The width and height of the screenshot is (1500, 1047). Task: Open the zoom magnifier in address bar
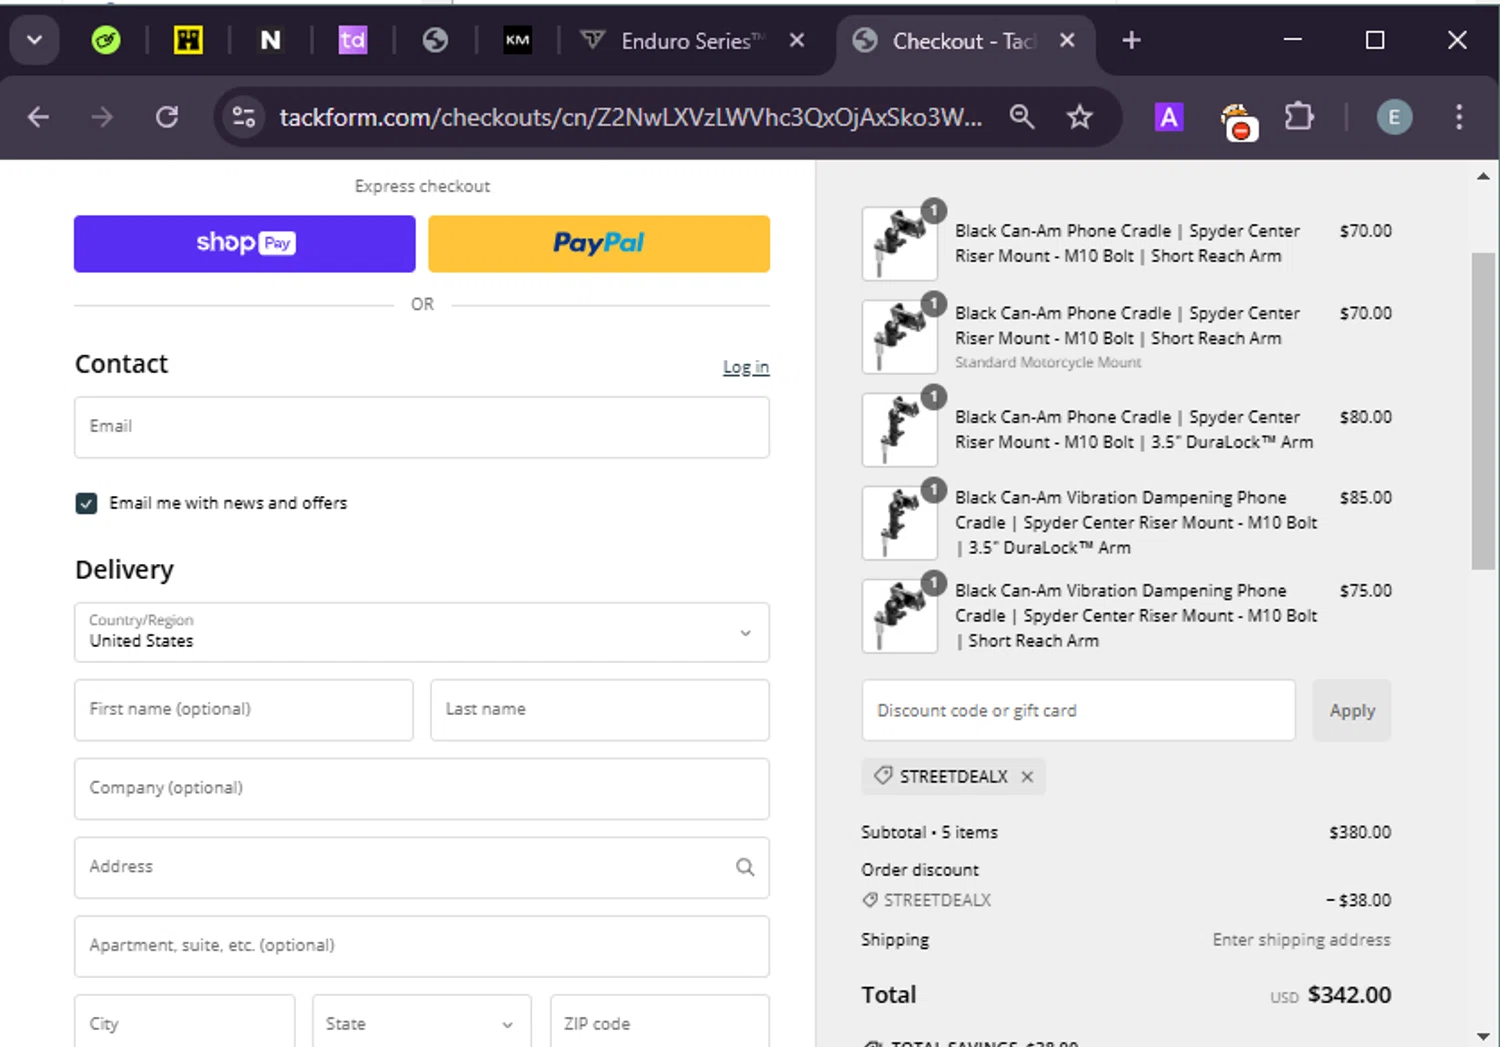[x=1022, y=117]
